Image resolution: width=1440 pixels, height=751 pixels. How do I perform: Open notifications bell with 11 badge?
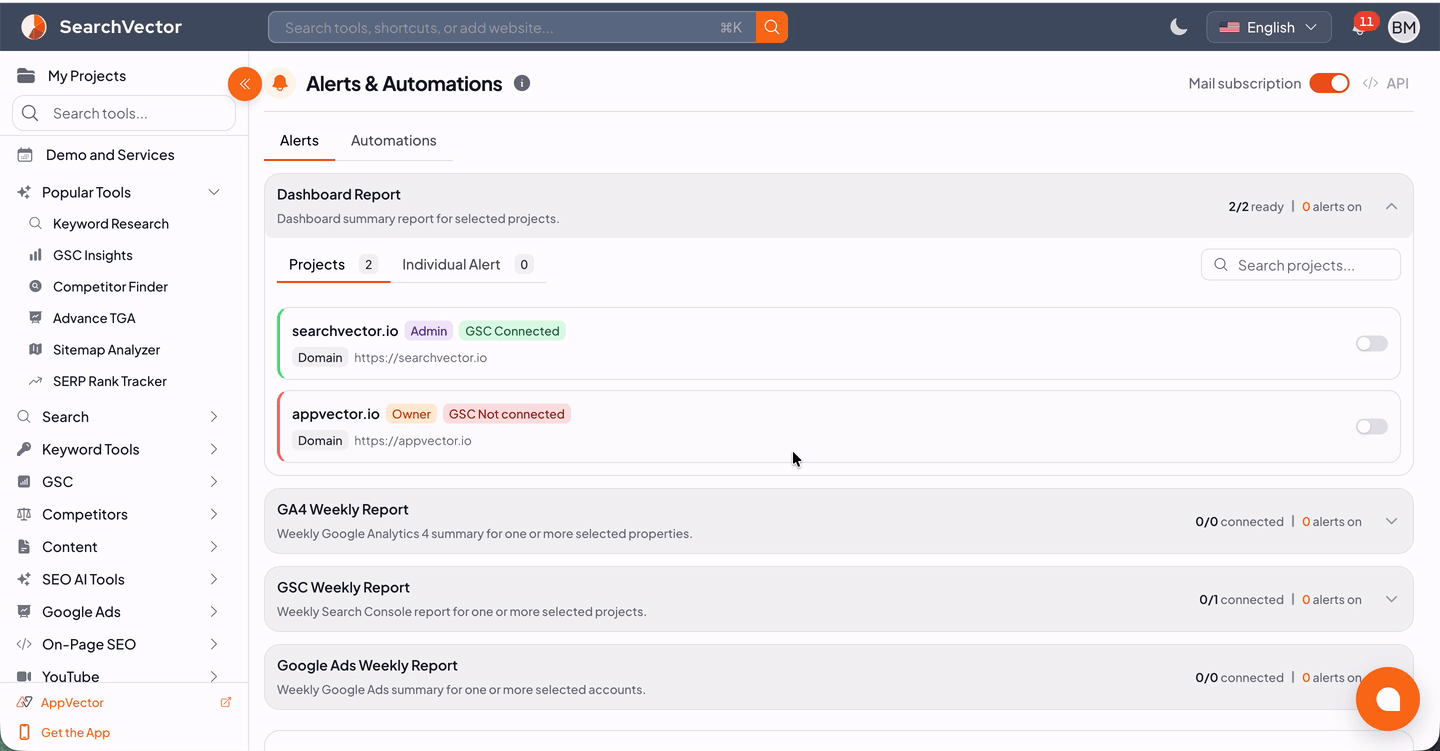point(1360,26)
